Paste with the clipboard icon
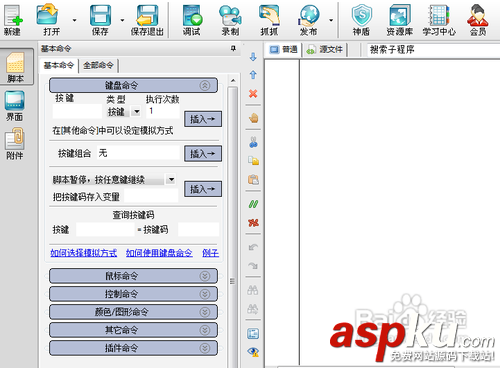 (x=253, y=180)
